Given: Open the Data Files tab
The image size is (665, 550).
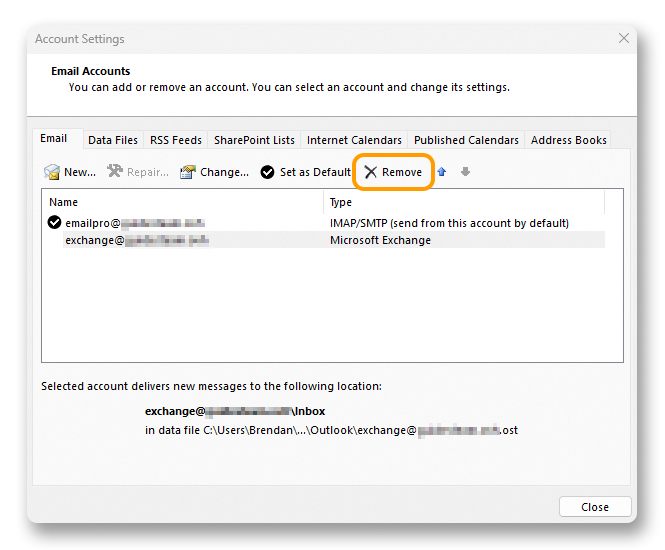Looking at the screenshot, I should 113,140.
